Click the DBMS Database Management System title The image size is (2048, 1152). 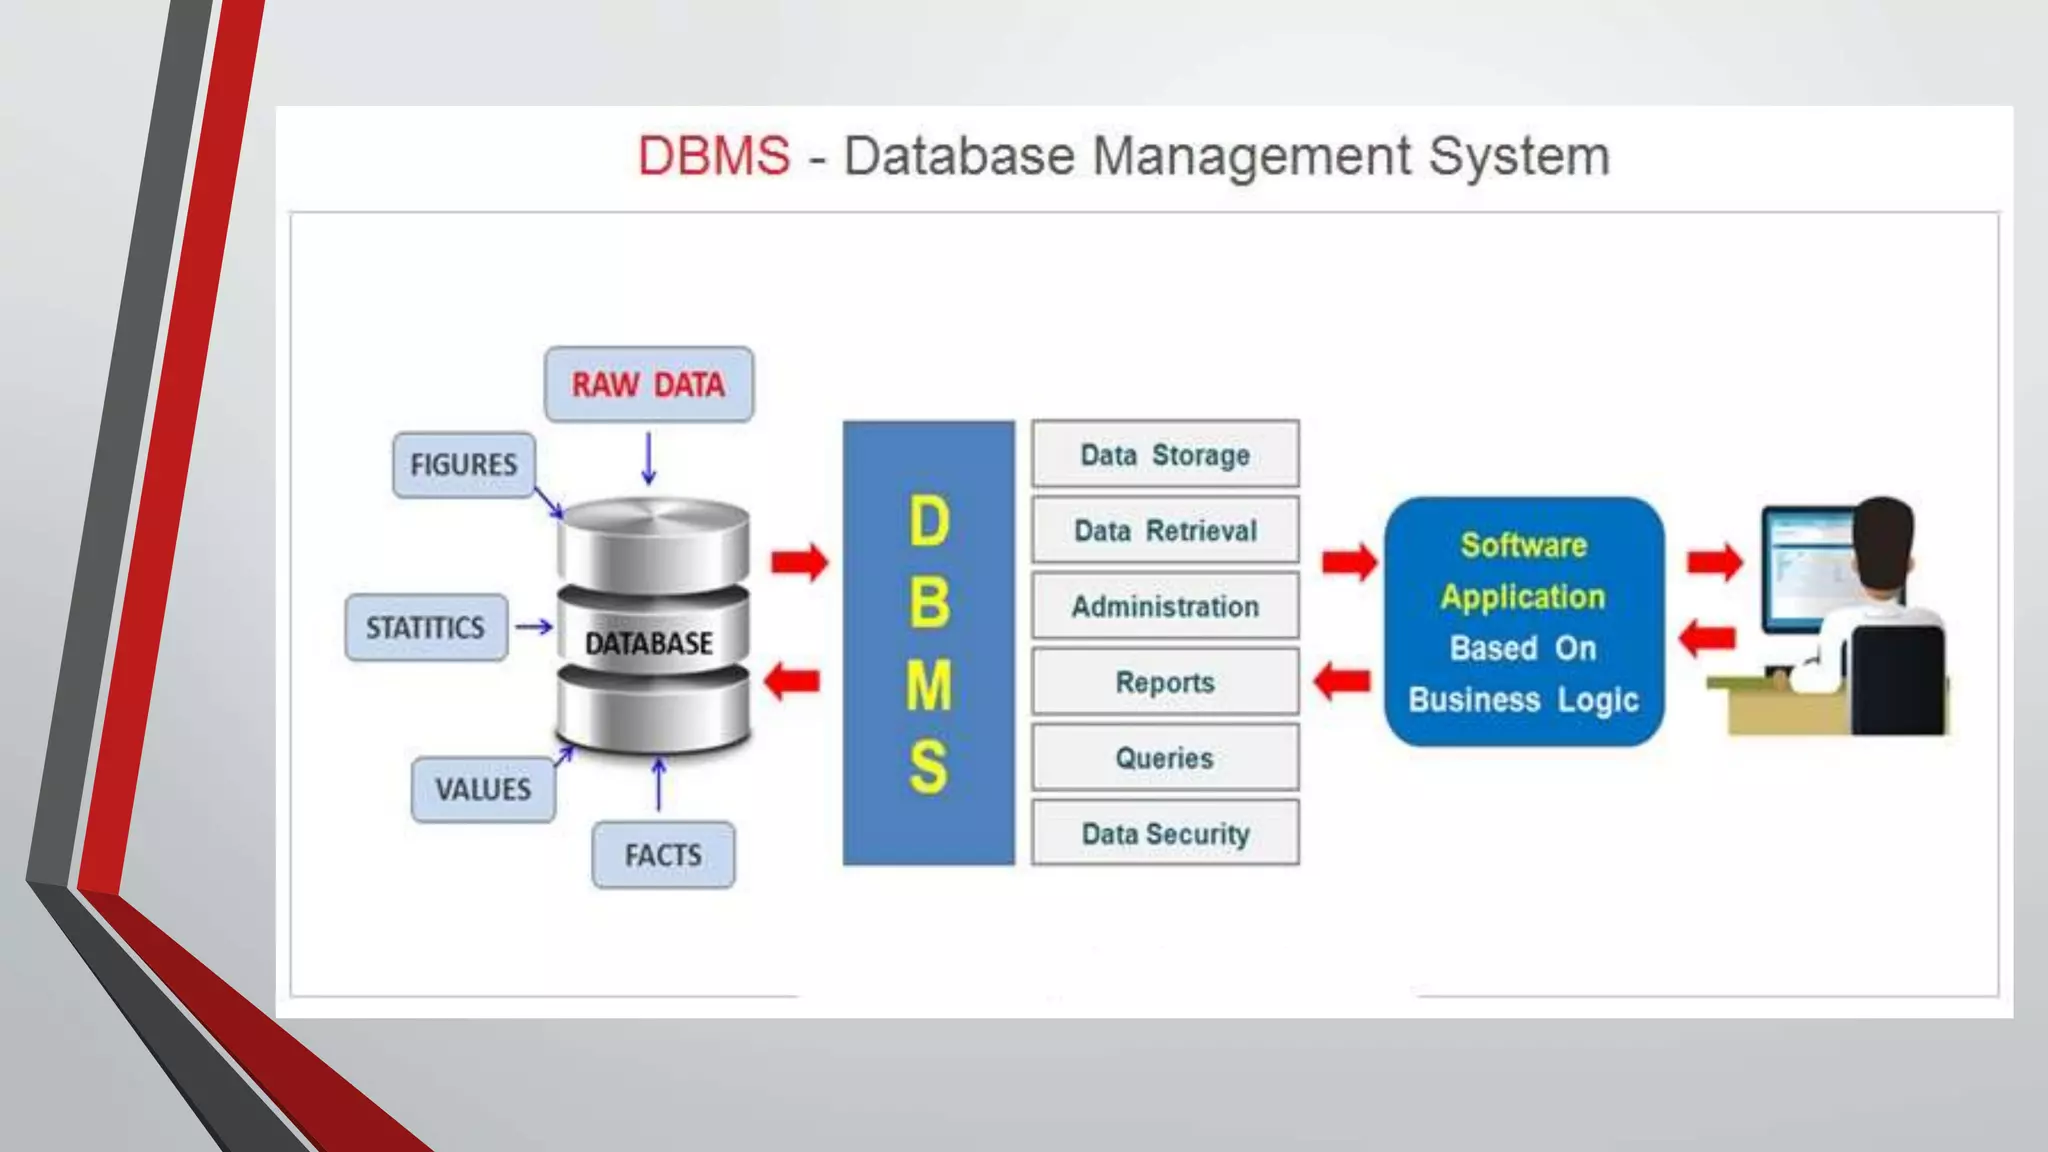(x=1124, y=157)
